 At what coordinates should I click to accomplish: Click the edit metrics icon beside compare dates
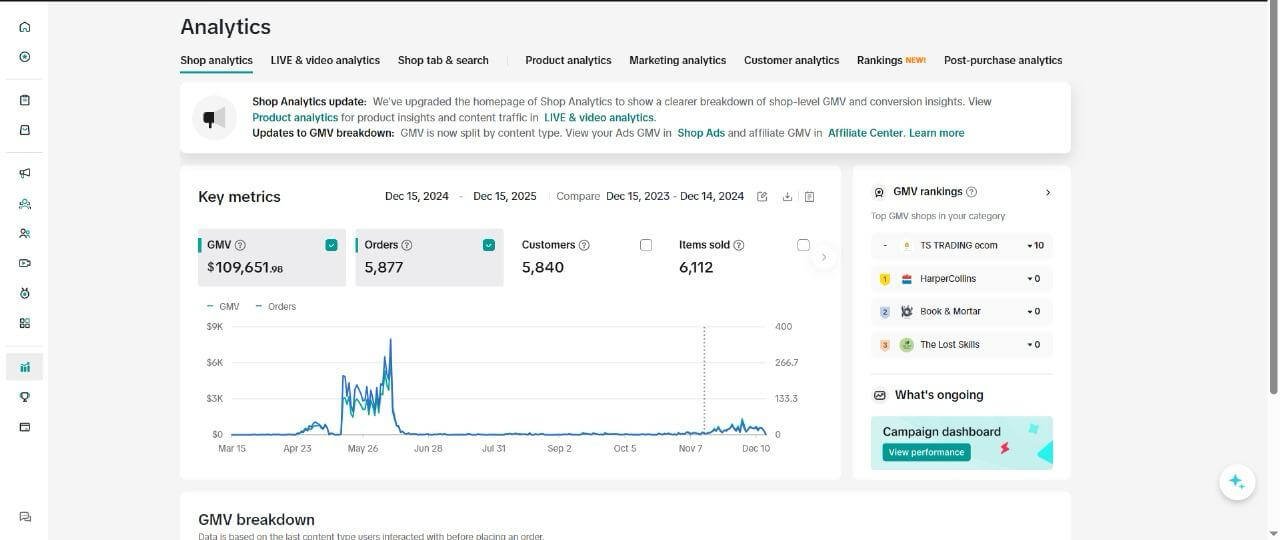(x=762, y=197)
